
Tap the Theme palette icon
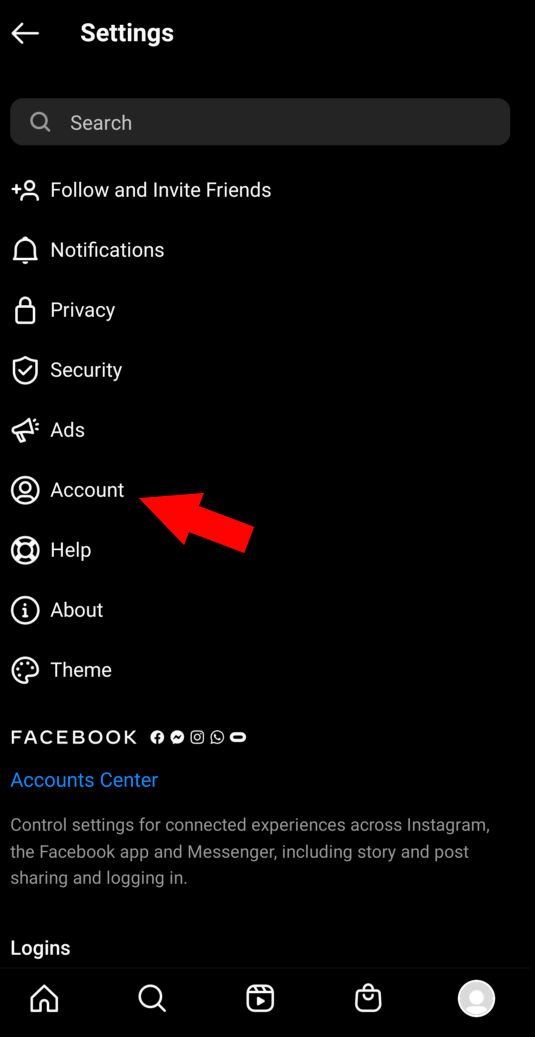tap(25, 670)
